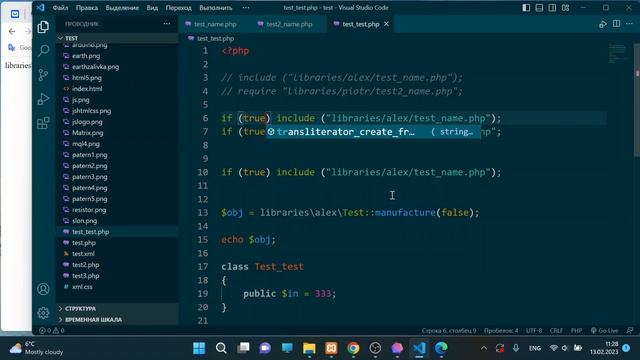The width and height of the screenshot is (640, 360).
Task: Toggle the bottom panel layout icon
Action: click(x=539, y=8)
